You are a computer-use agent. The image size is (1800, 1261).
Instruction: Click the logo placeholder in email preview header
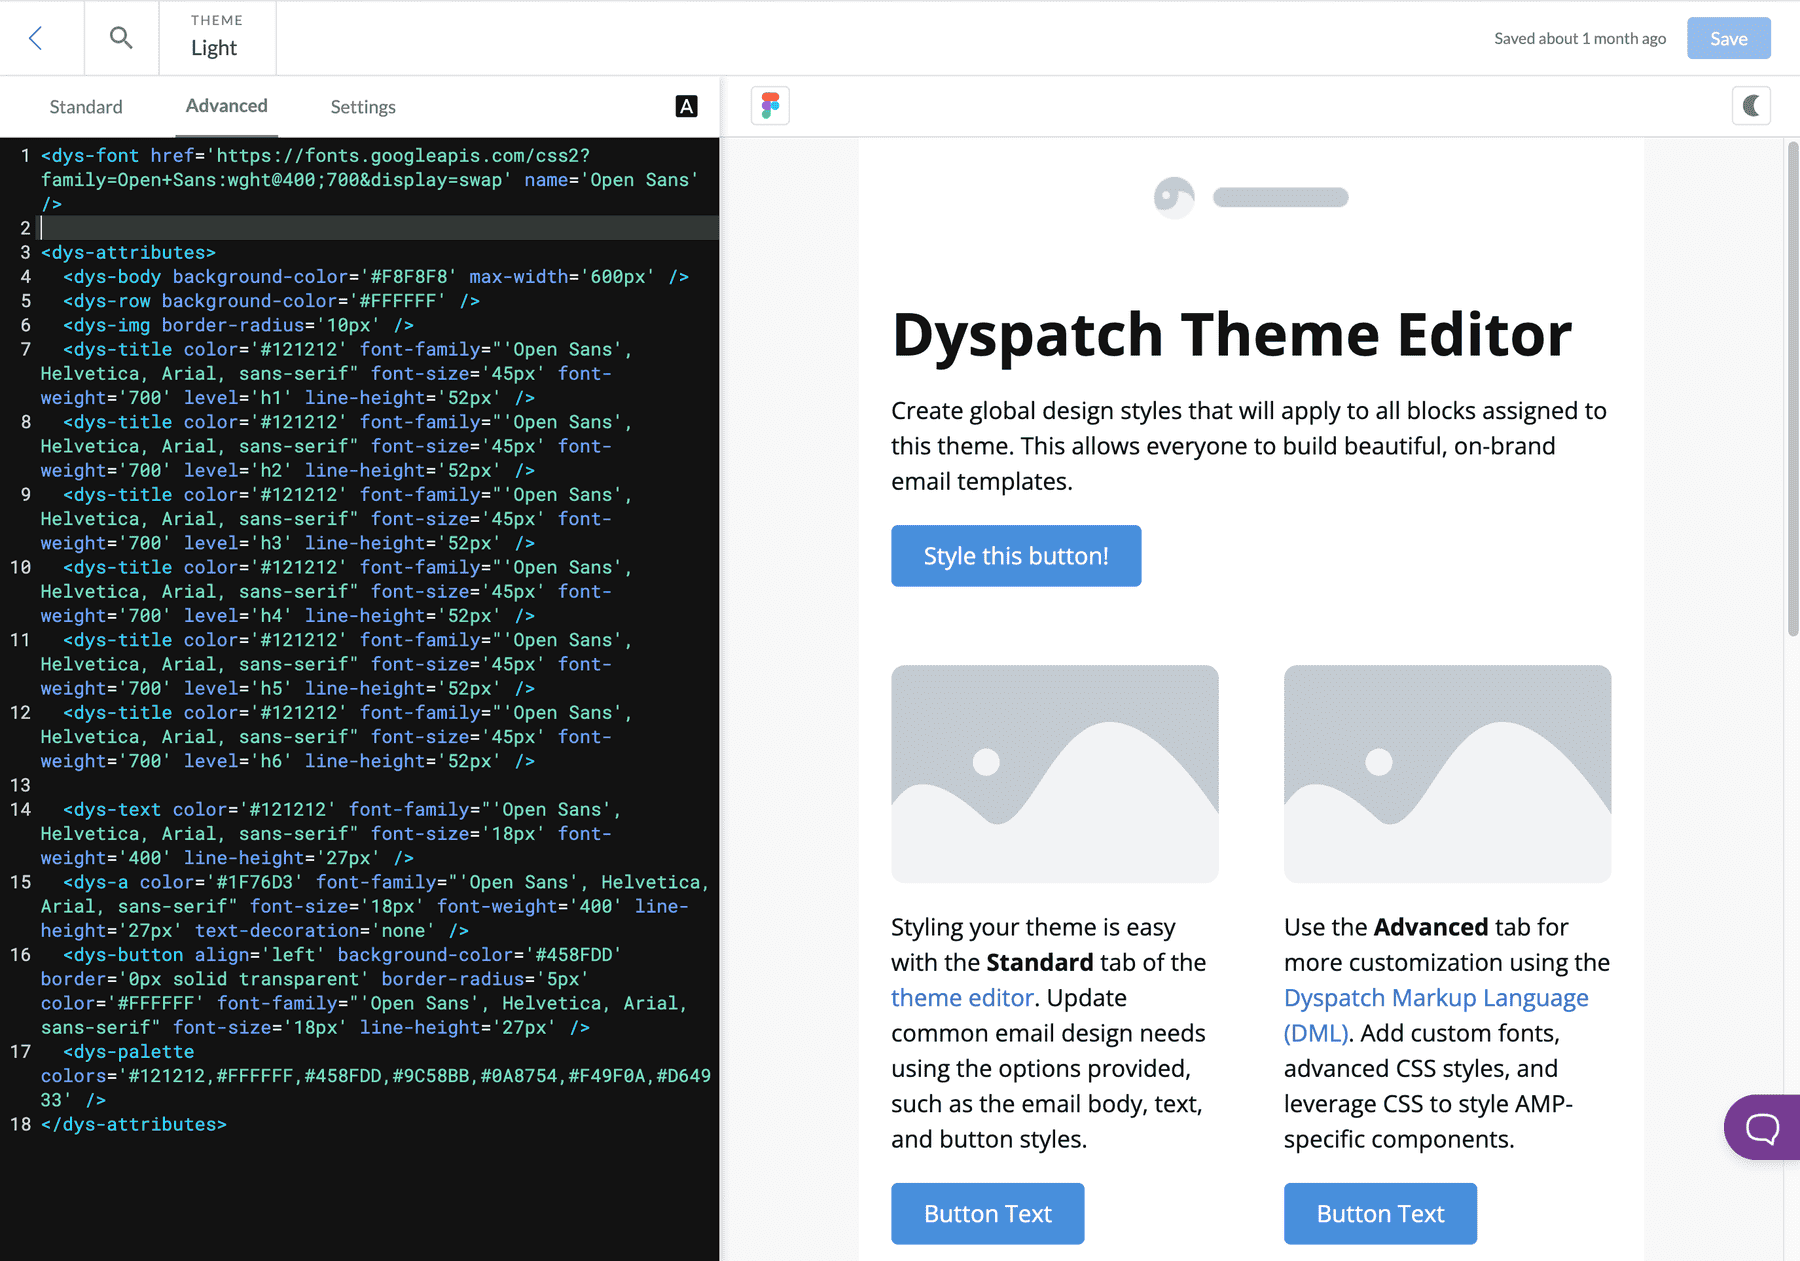[x=1251, y=197]
